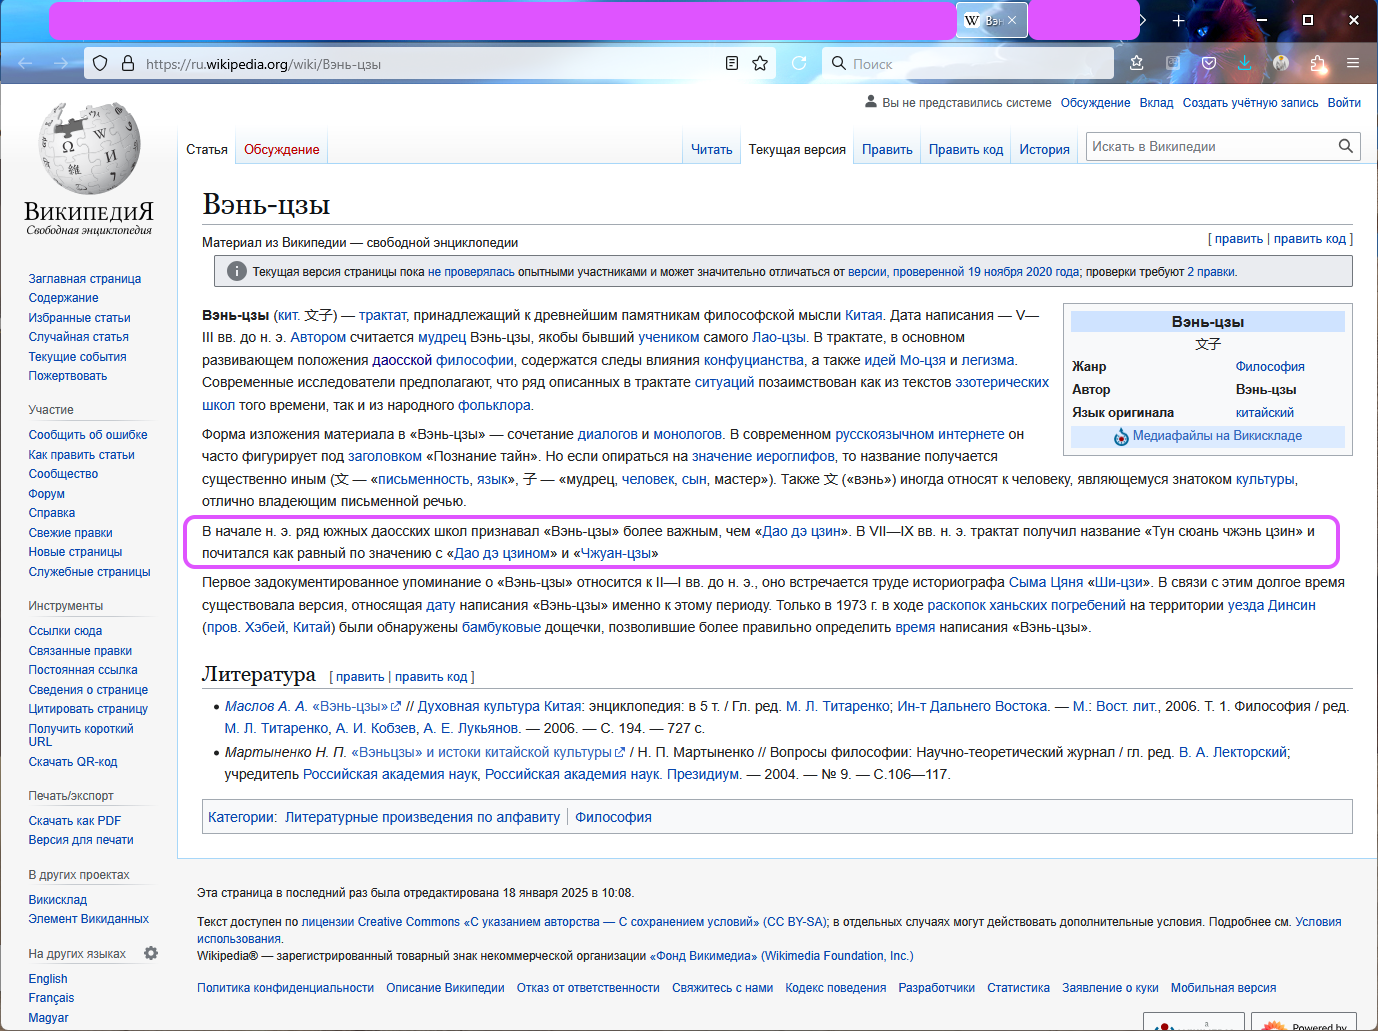Open language settings gear icon

pyautogui.click(x=151, y=953)
